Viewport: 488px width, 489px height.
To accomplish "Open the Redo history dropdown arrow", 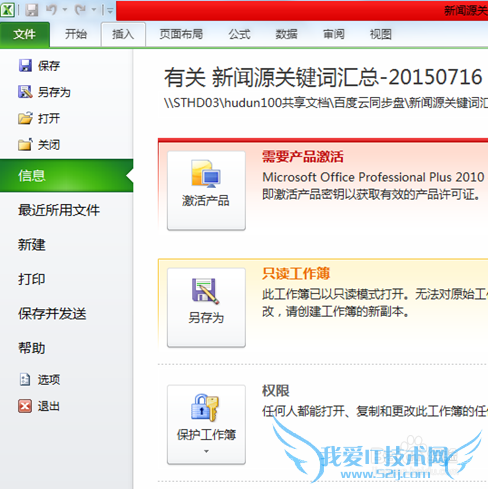I will point(94,10).
